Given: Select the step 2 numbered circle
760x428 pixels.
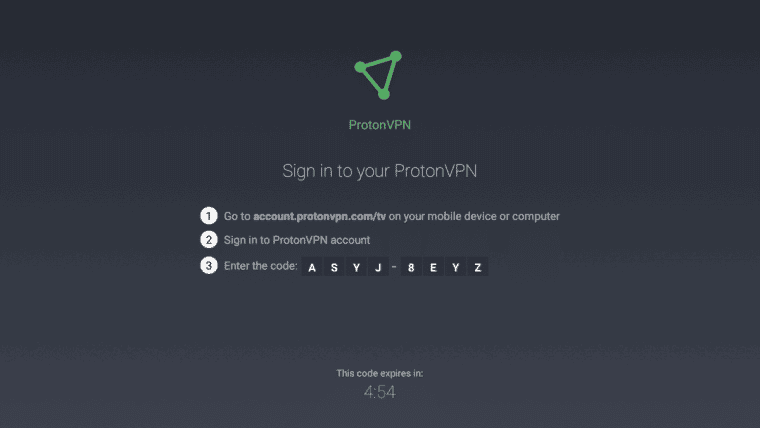Looking at the screenshot, I should click(x=209, y=240).
